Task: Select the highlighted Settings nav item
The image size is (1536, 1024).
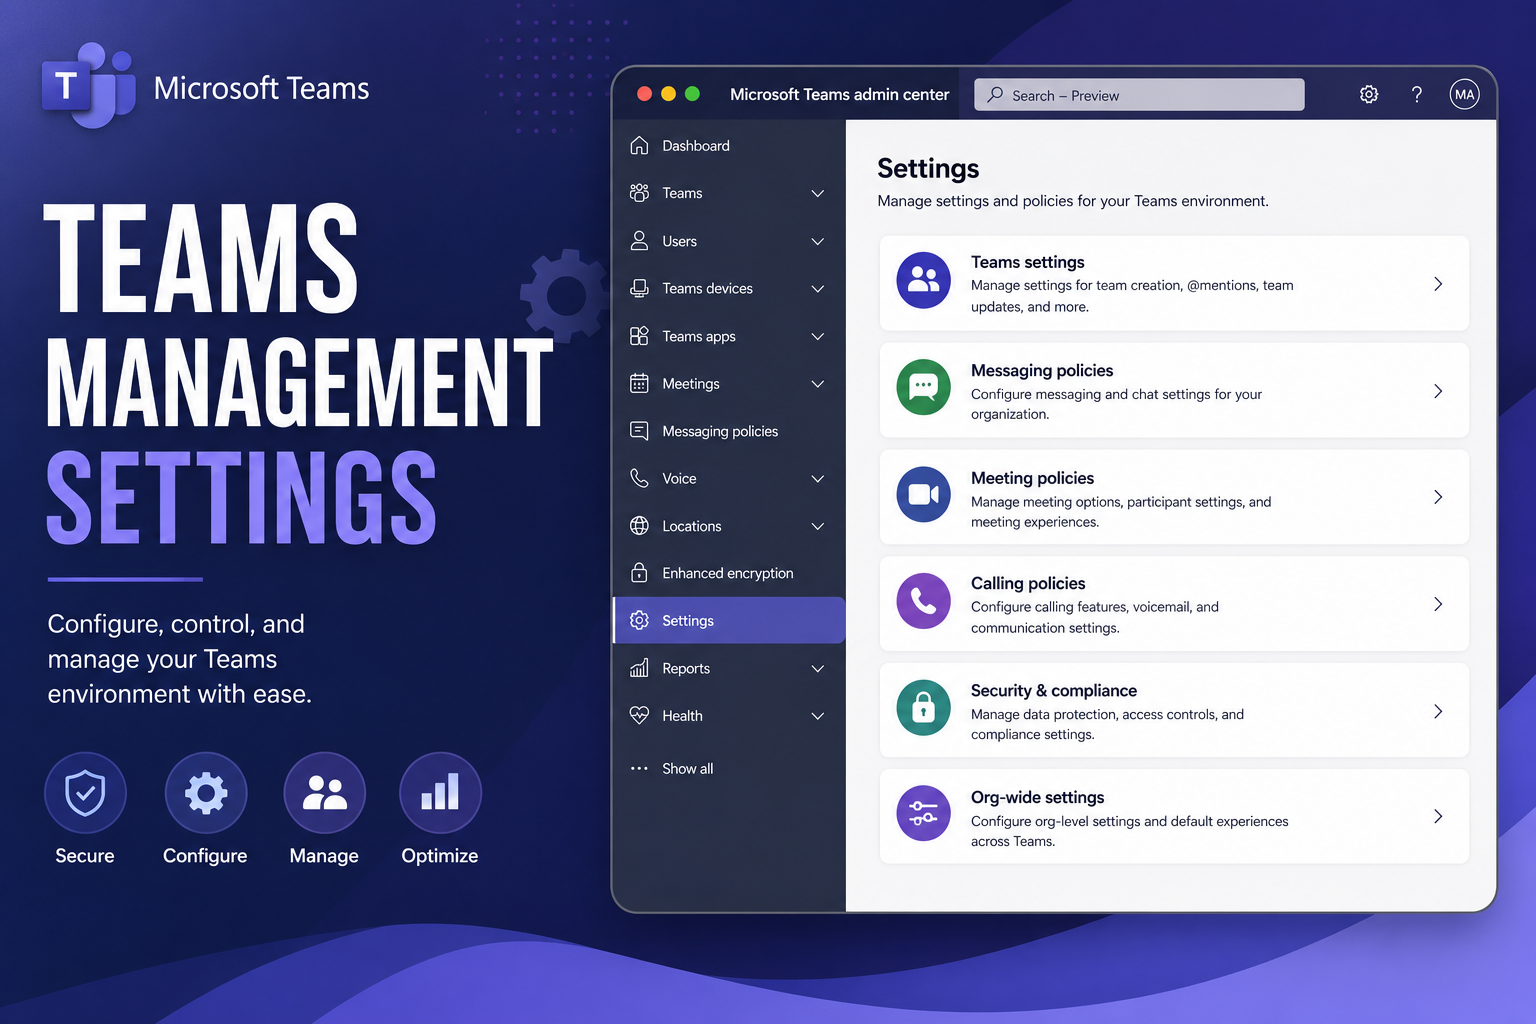Action: [x=729, y=621]
